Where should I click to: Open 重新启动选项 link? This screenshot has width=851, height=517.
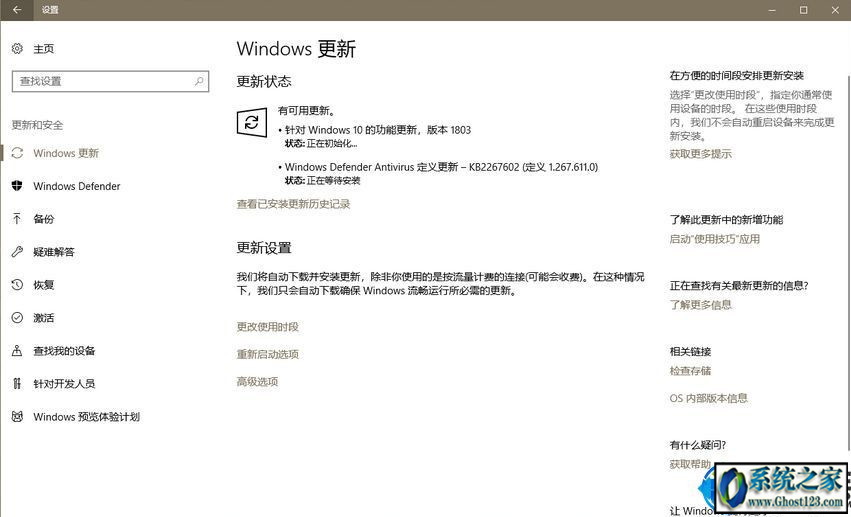268,354
